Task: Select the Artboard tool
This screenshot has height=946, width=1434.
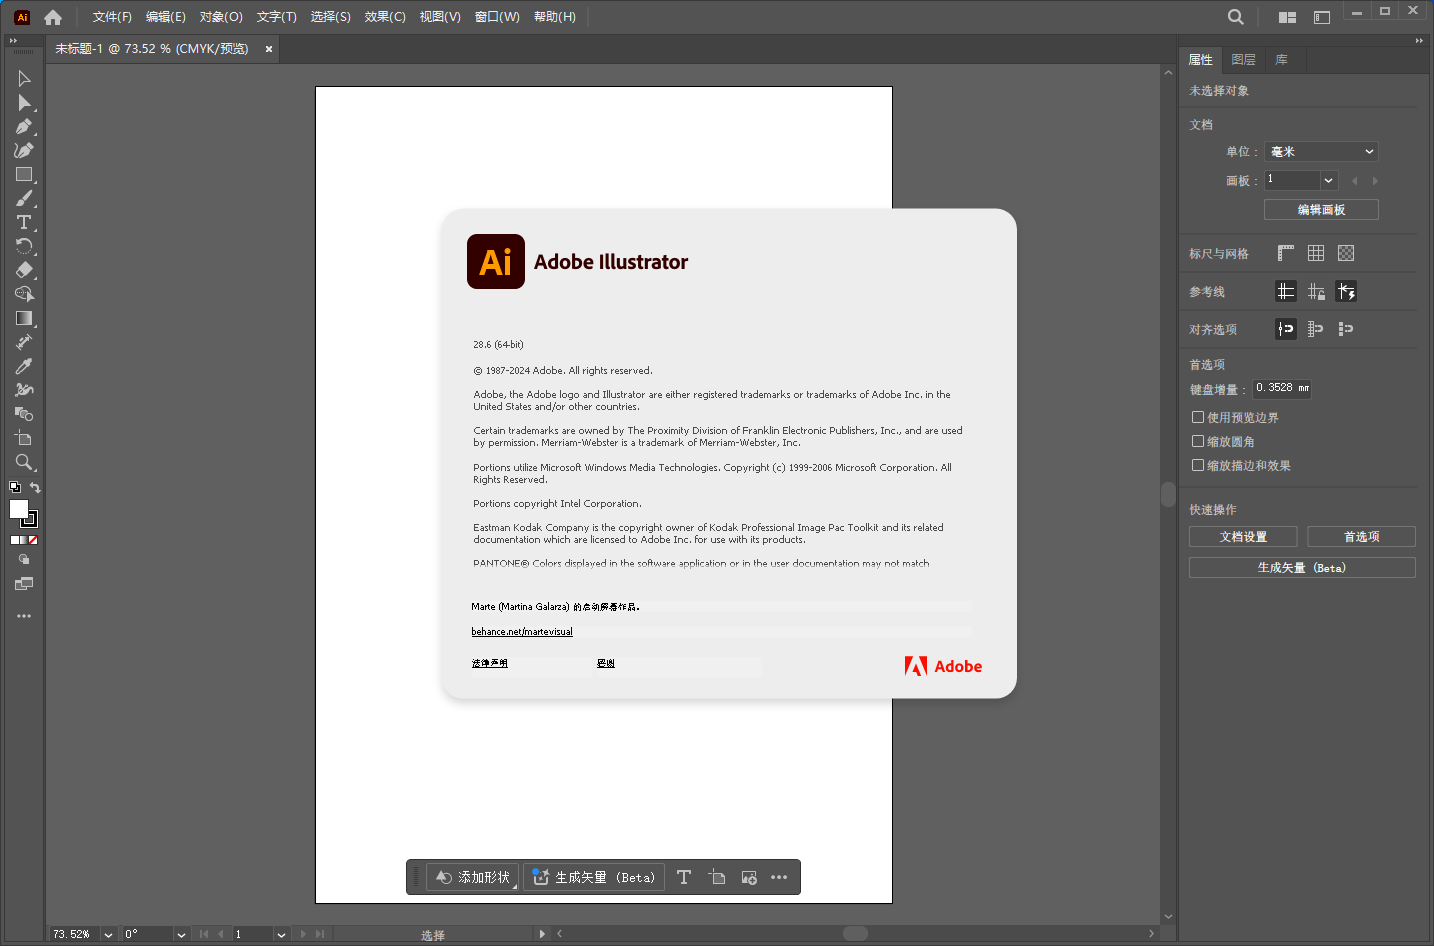Action: (24, 438)
